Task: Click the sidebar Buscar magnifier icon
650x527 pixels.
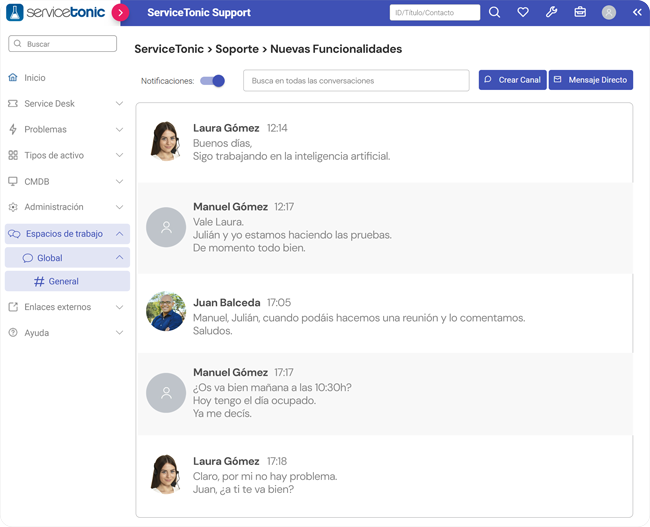Action: (17, 44)
